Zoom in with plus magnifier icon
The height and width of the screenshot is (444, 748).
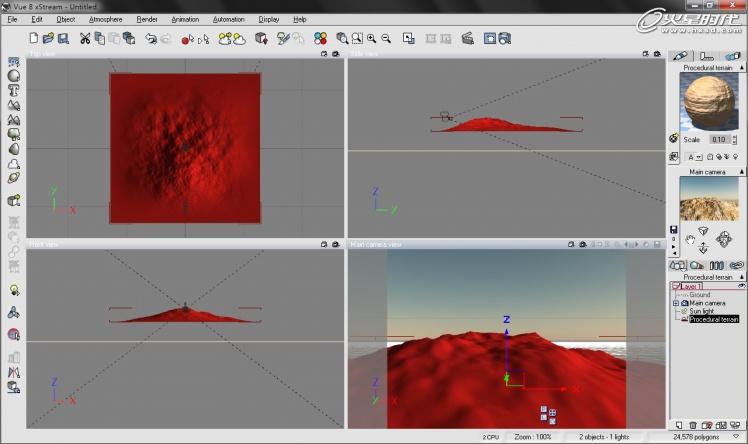click(x=372, y=38)
